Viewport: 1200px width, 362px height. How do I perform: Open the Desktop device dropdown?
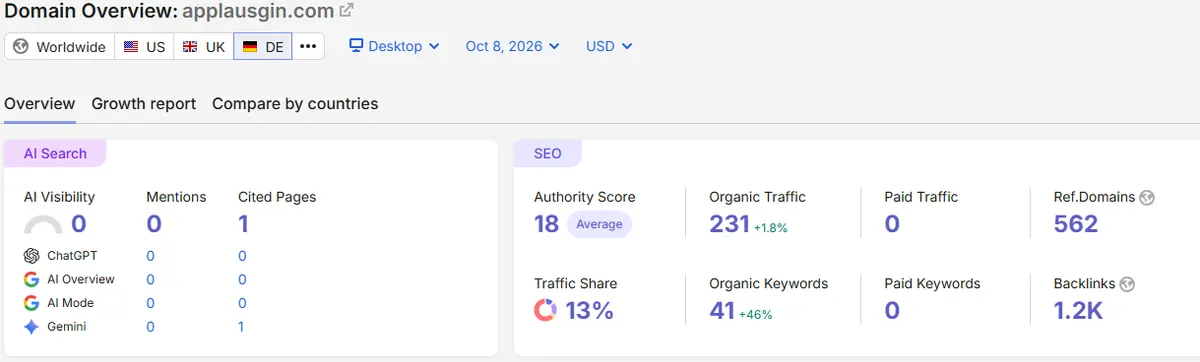394,46
